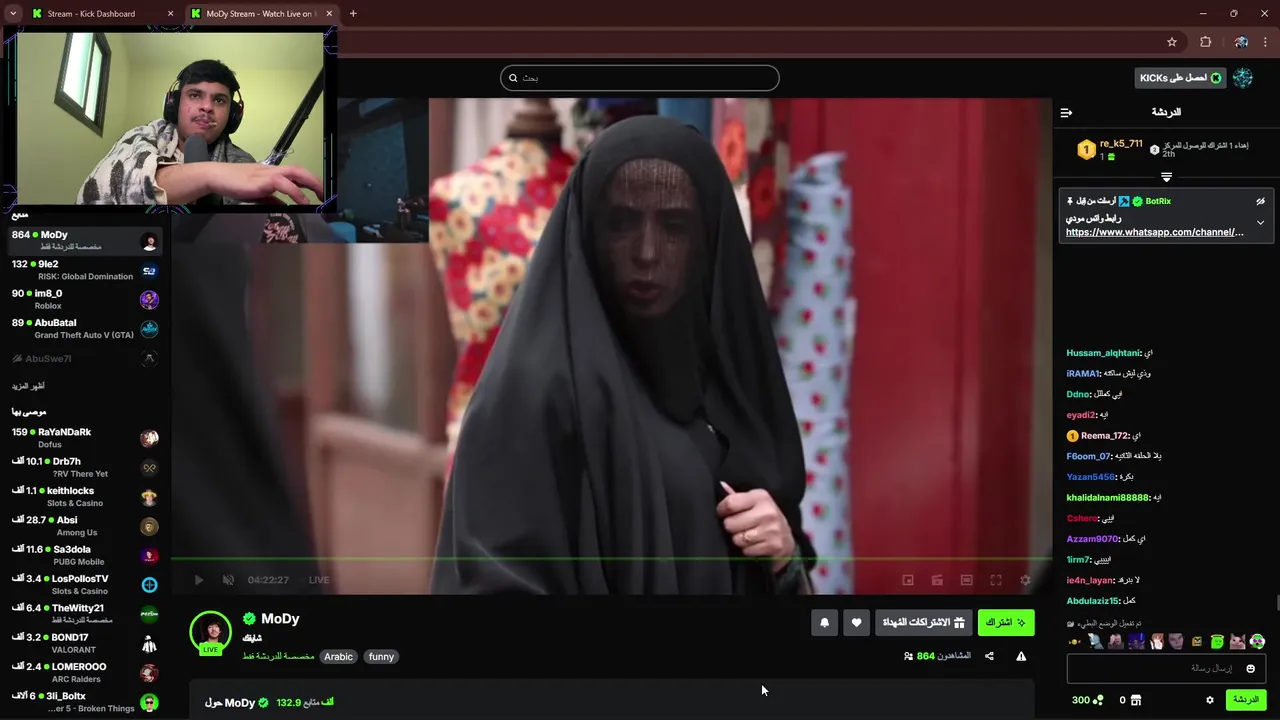Enter fullscreen video mode
The width and height of the screenshot is (1280, 720).
(x=996, y=580)
